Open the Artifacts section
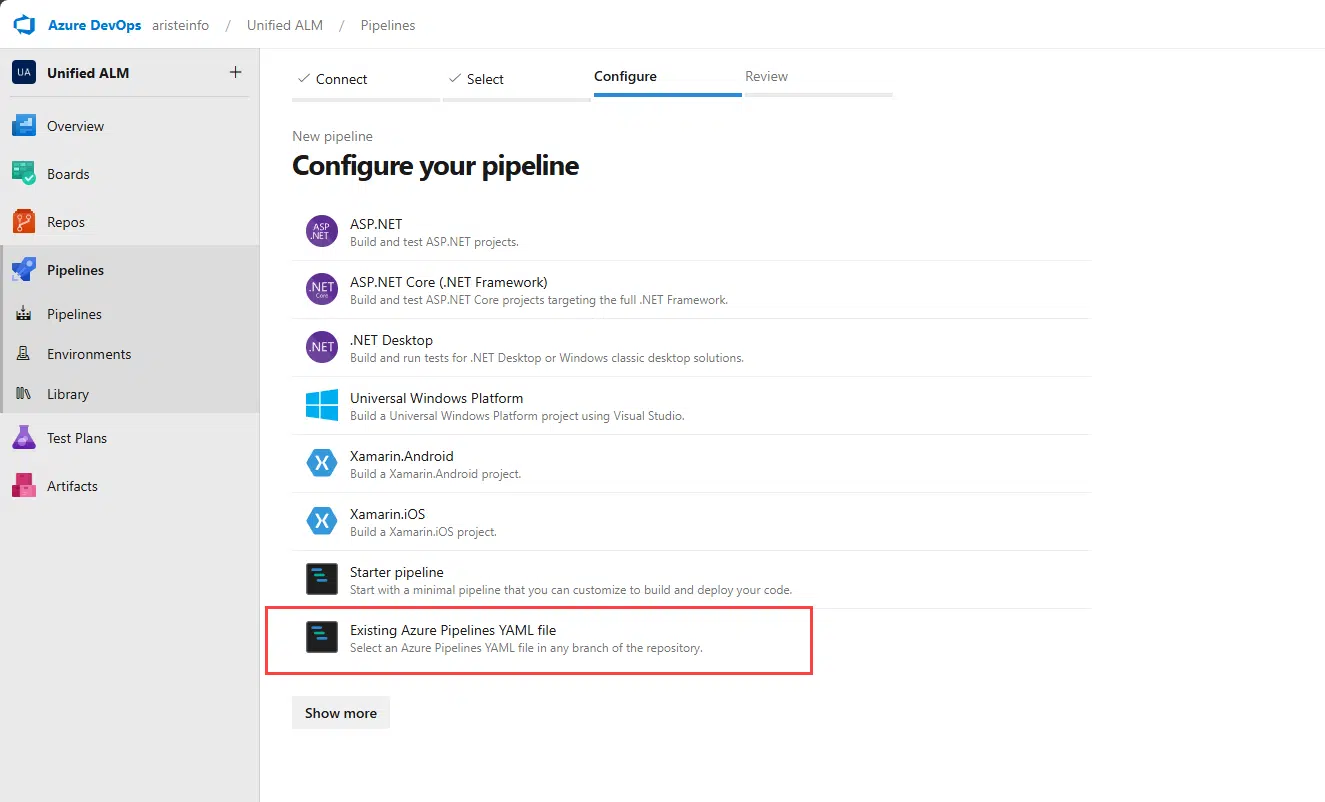 72,485
